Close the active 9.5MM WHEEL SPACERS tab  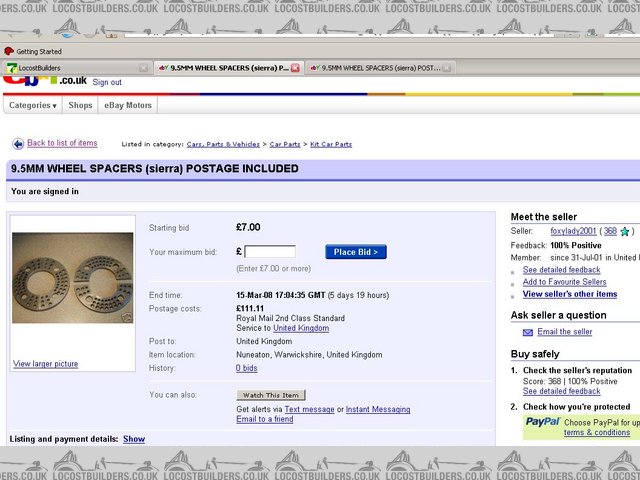point(295,68)
